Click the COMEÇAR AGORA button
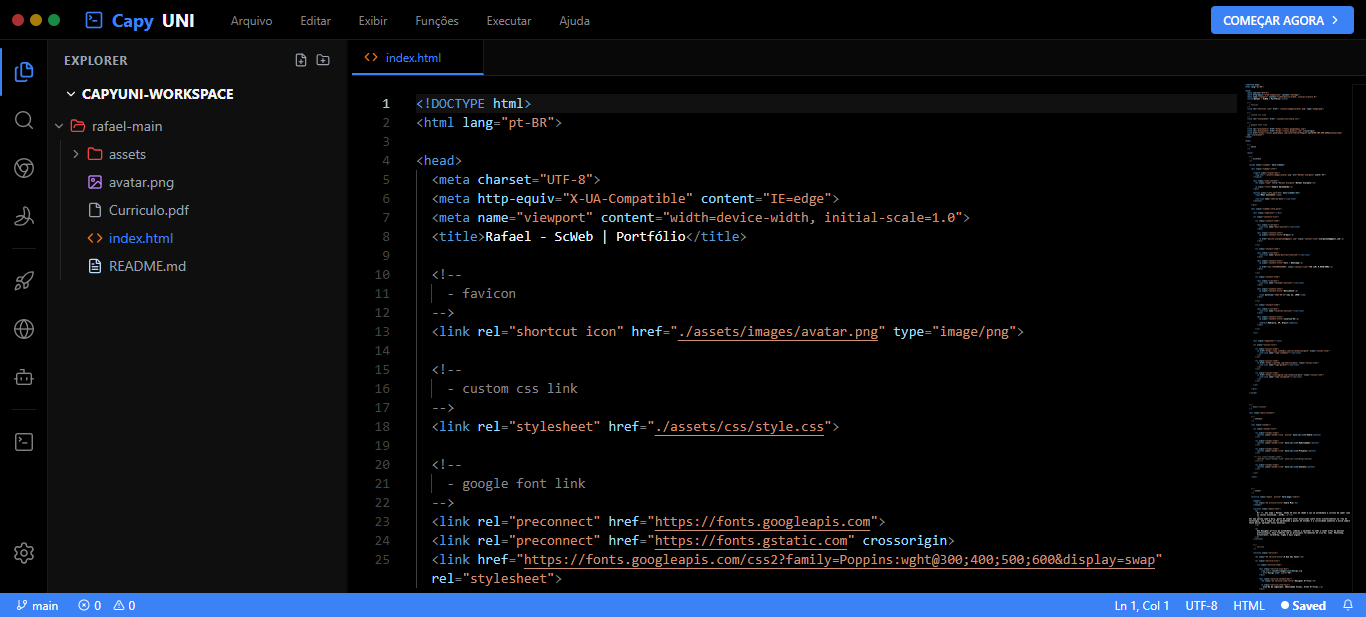Image resolution: width=1366 pixels, height=617 pixels. point(1281,20)
